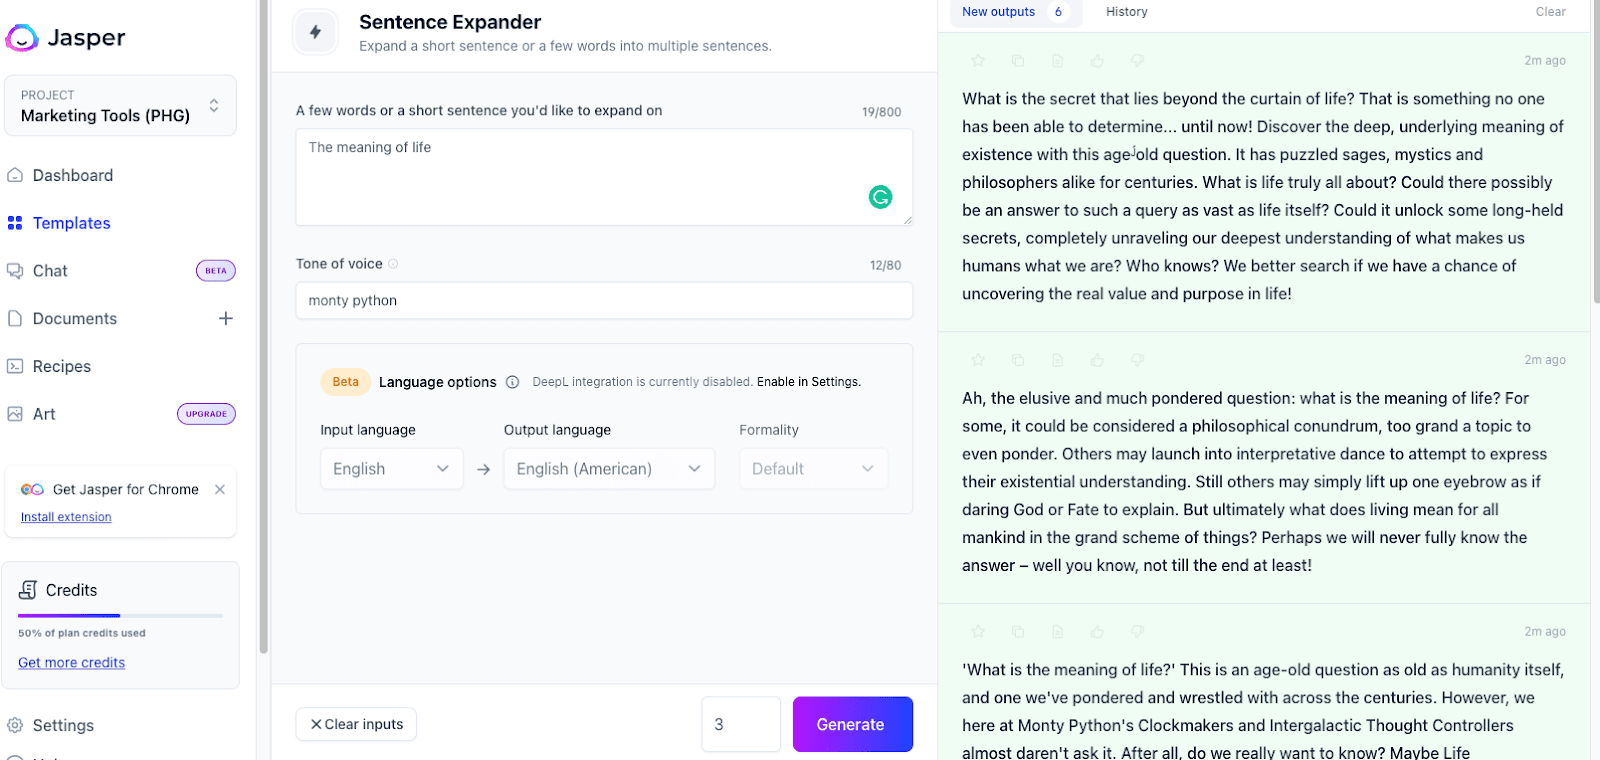Focus the output count field showing 3
Viewport: 1600px width, 760px height.
pyautogui.click(x=741, y=724)
